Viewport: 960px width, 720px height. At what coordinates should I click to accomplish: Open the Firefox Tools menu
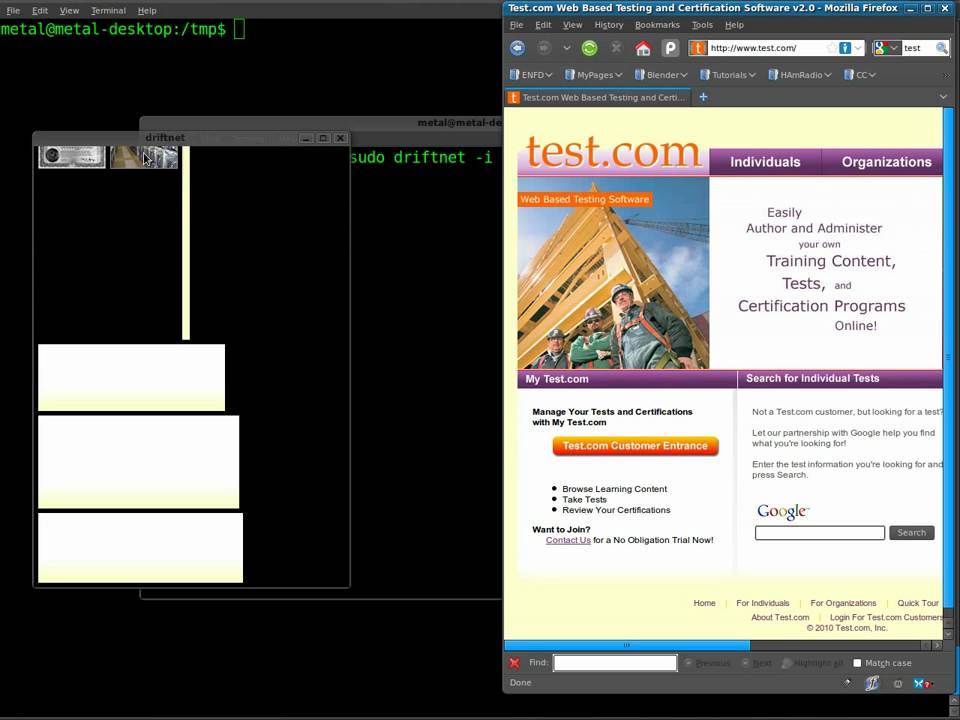point(702,25)
